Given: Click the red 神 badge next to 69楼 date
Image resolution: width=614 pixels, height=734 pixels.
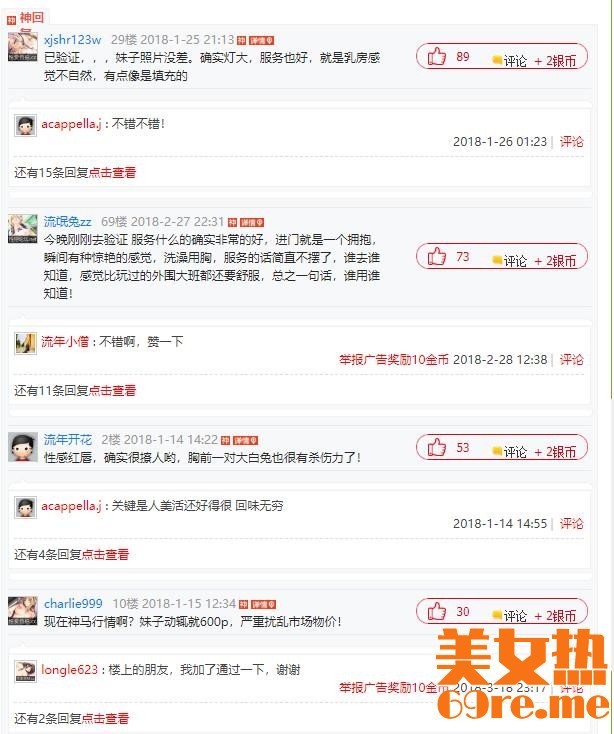Looking at the screenshot, I should [233, 222].
